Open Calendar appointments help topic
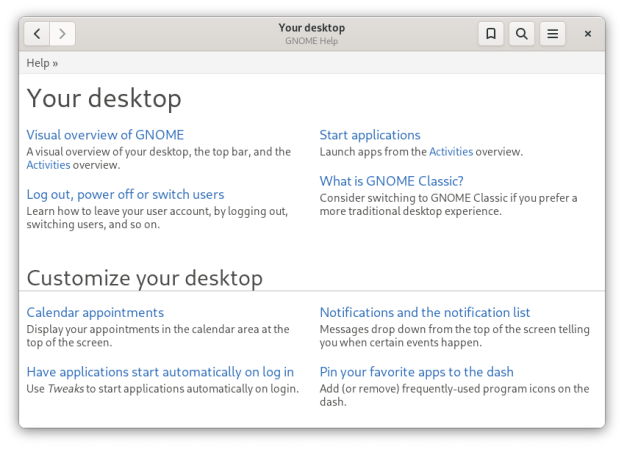 [95, 313]
